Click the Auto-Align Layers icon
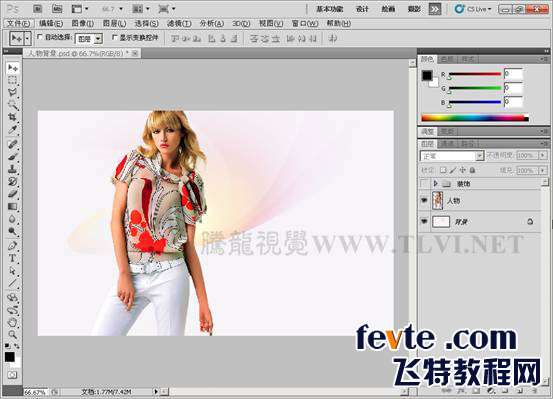The height and width of the screenshot is (399, 553). point(332,38)
